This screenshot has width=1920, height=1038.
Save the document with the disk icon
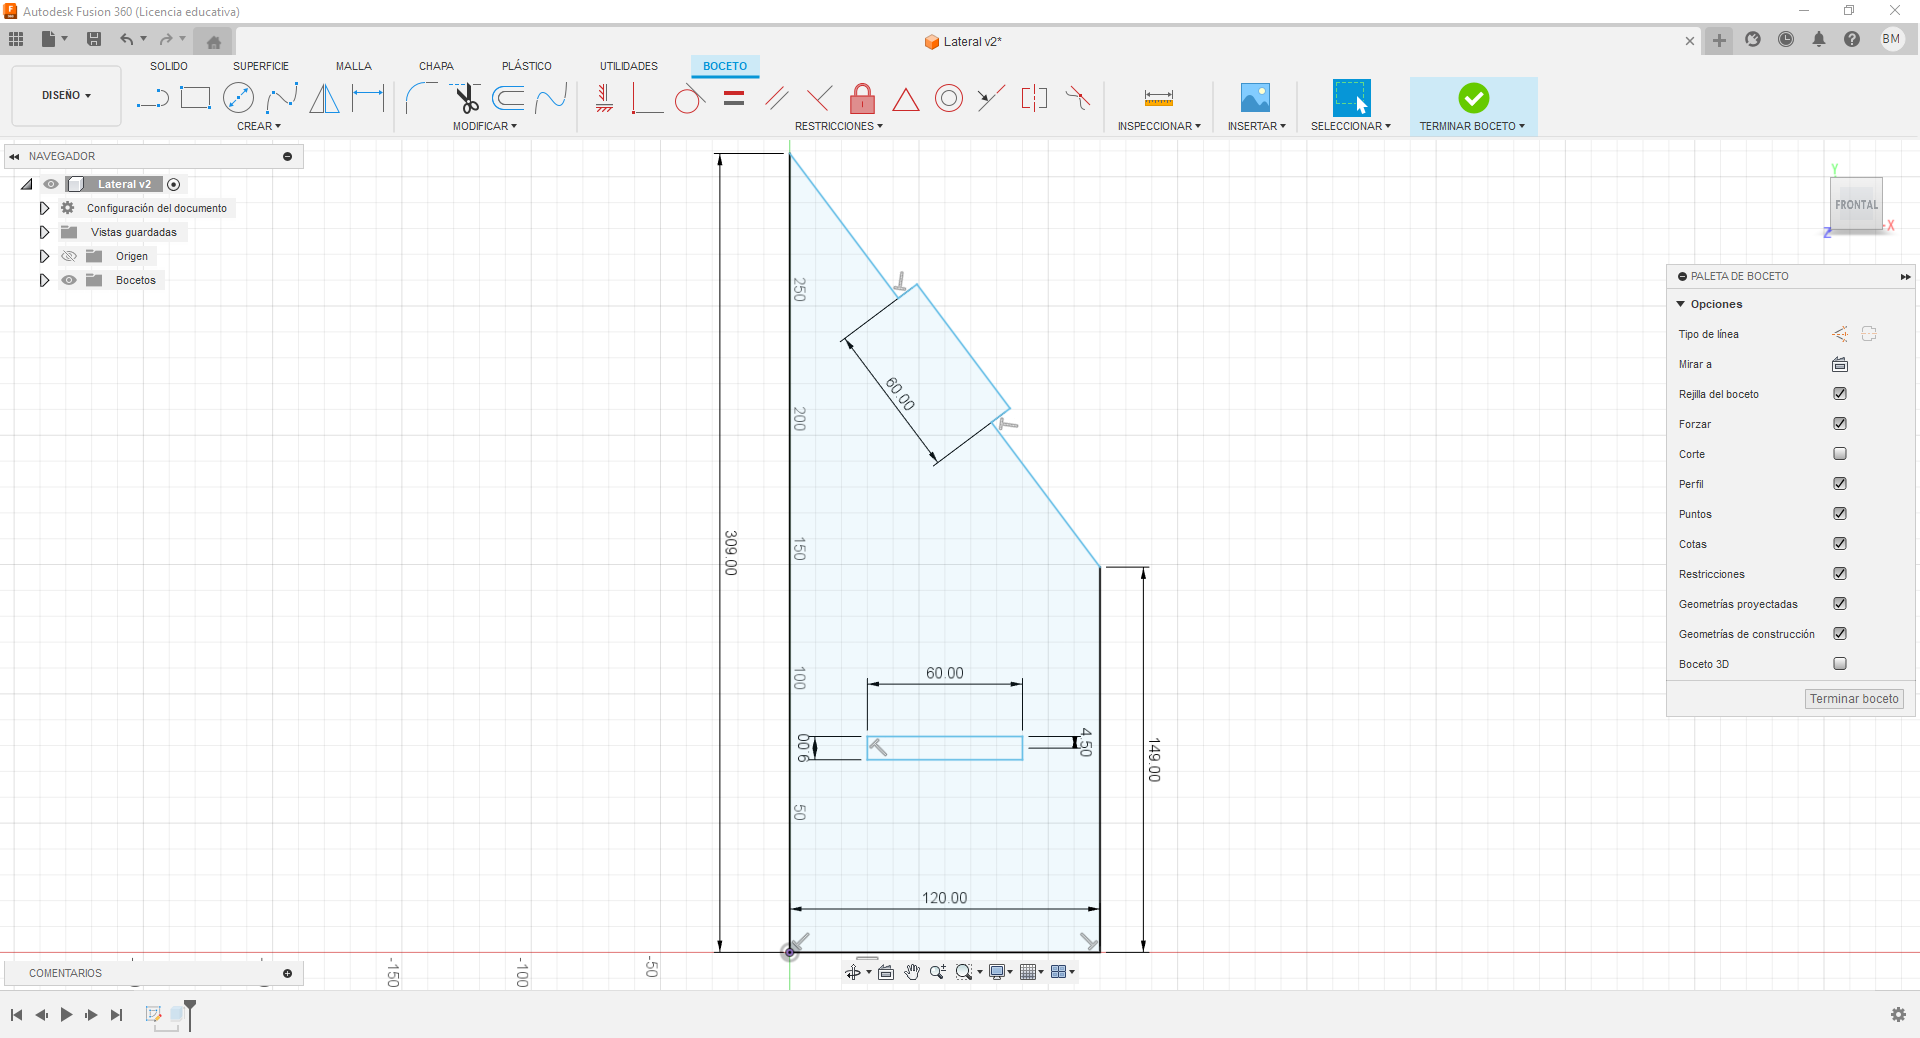(x=94, y=39)
